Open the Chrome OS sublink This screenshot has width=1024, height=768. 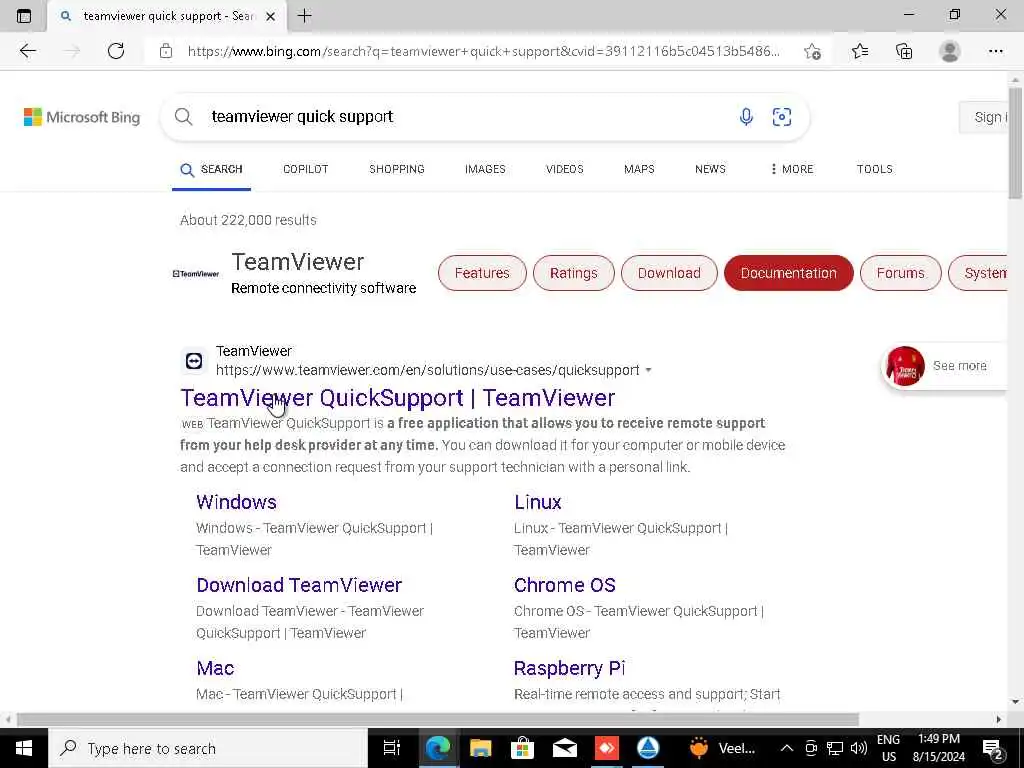(x=565, y=585)
